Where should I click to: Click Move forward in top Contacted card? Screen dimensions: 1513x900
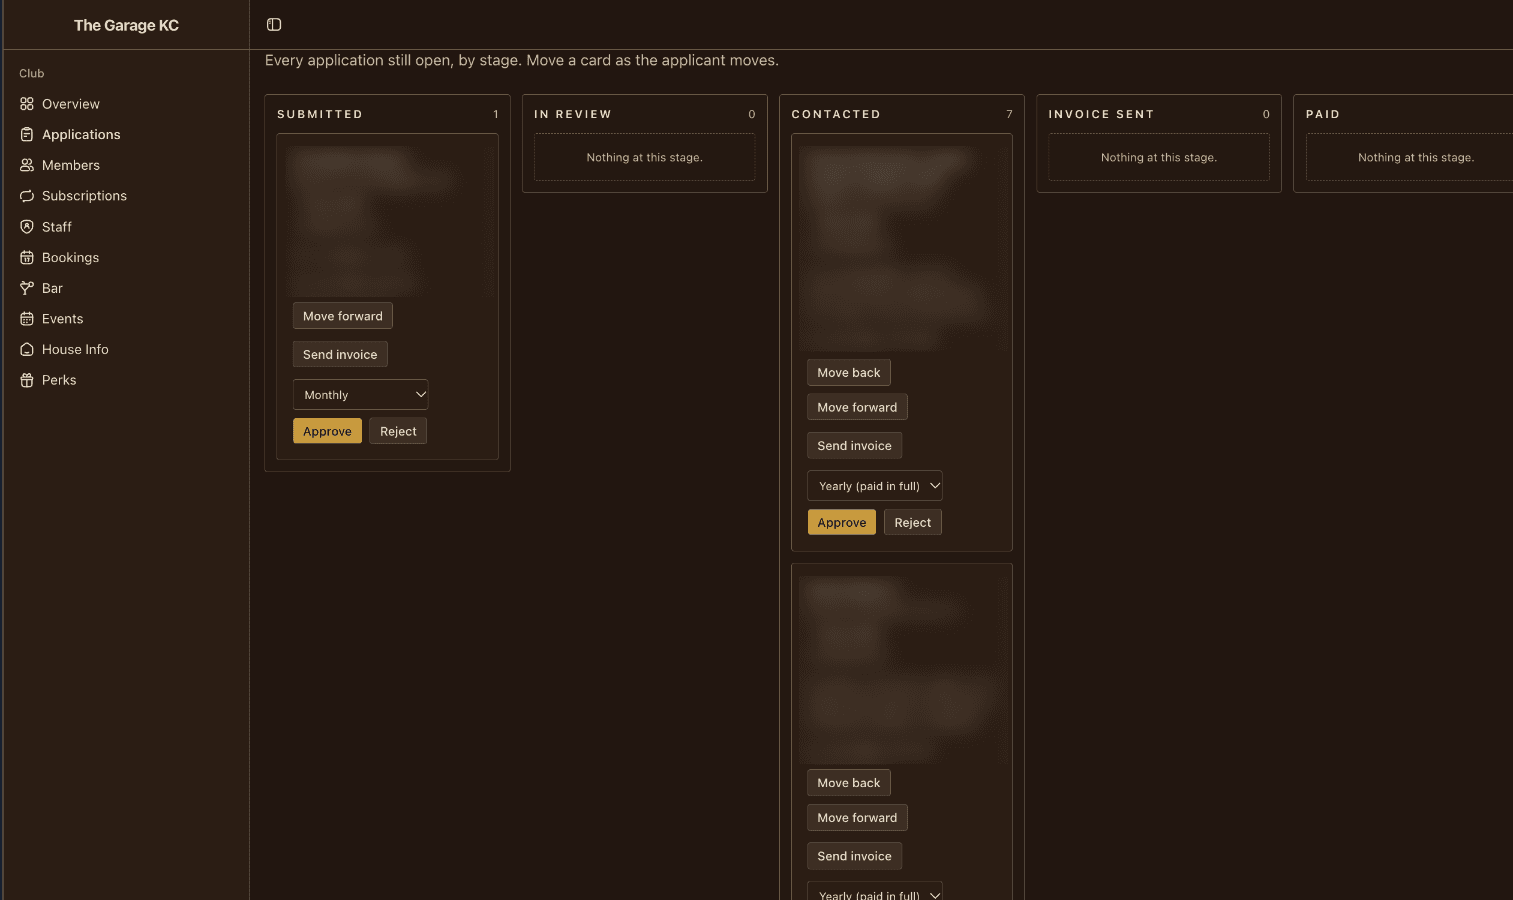click(857, 407)
